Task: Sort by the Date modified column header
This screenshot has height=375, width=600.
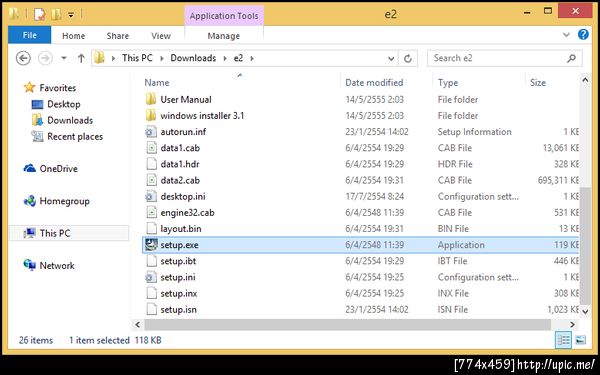Action: pos(374,83)
